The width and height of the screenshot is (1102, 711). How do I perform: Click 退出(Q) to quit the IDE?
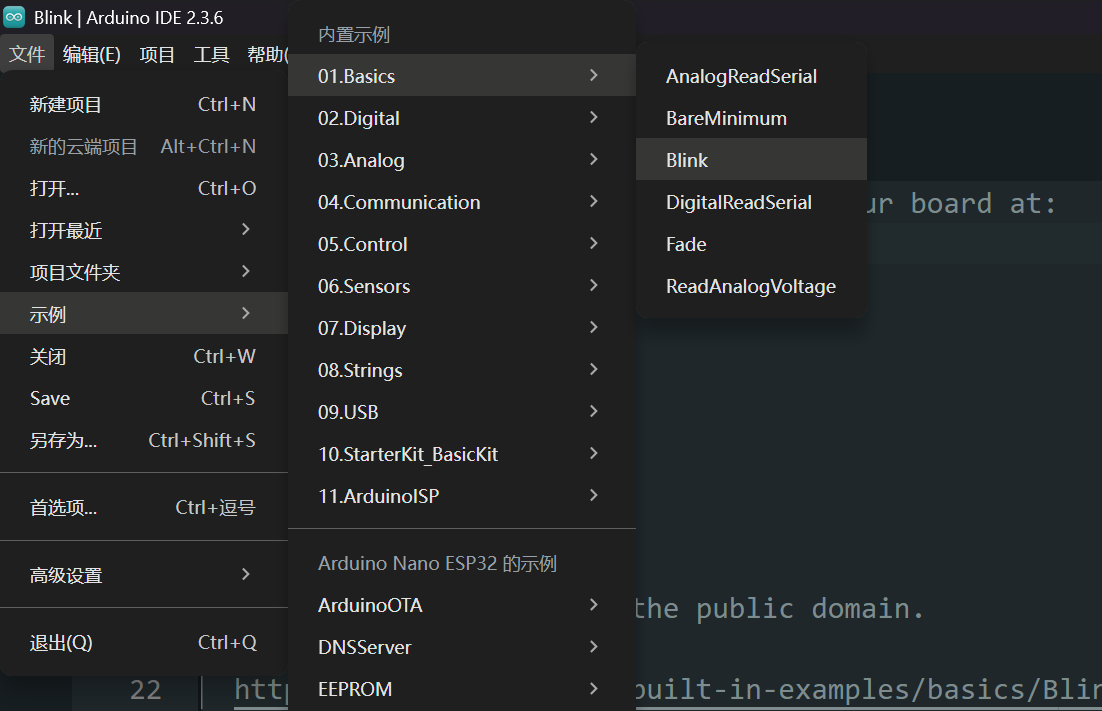click(62, 643)
